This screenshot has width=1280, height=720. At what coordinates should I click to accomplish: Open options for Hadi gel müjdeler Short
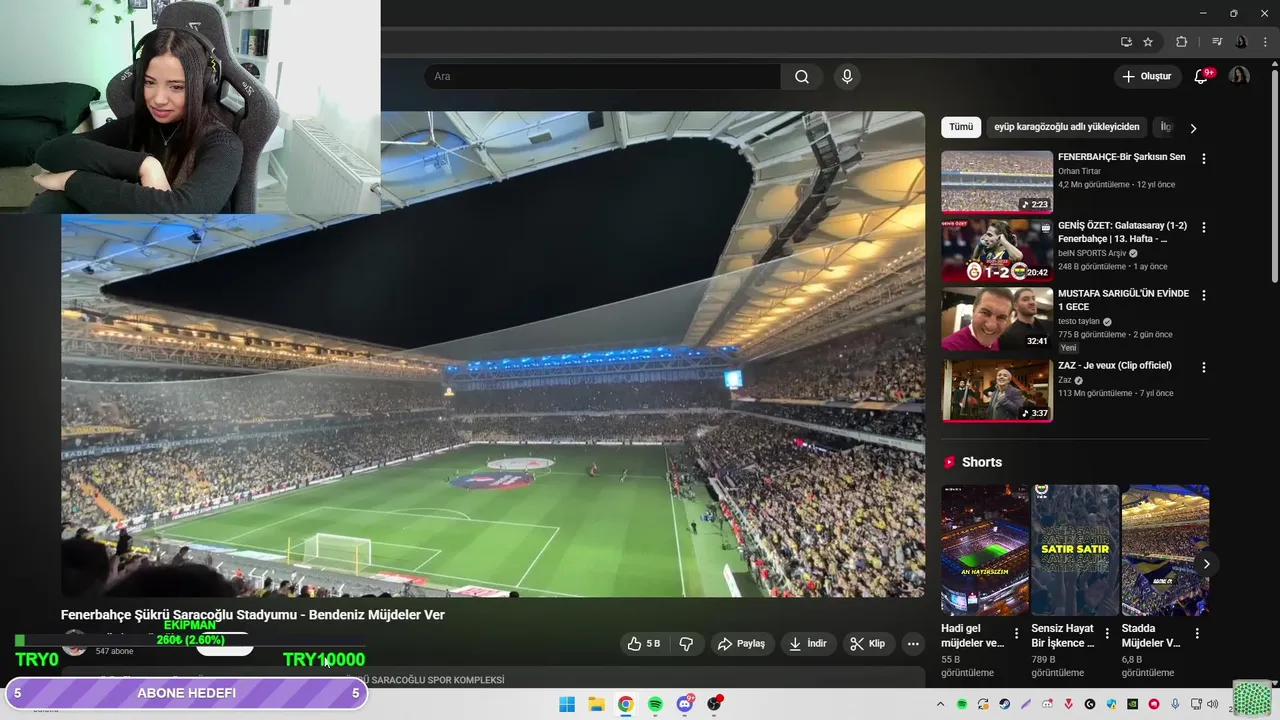[1017, 633]
